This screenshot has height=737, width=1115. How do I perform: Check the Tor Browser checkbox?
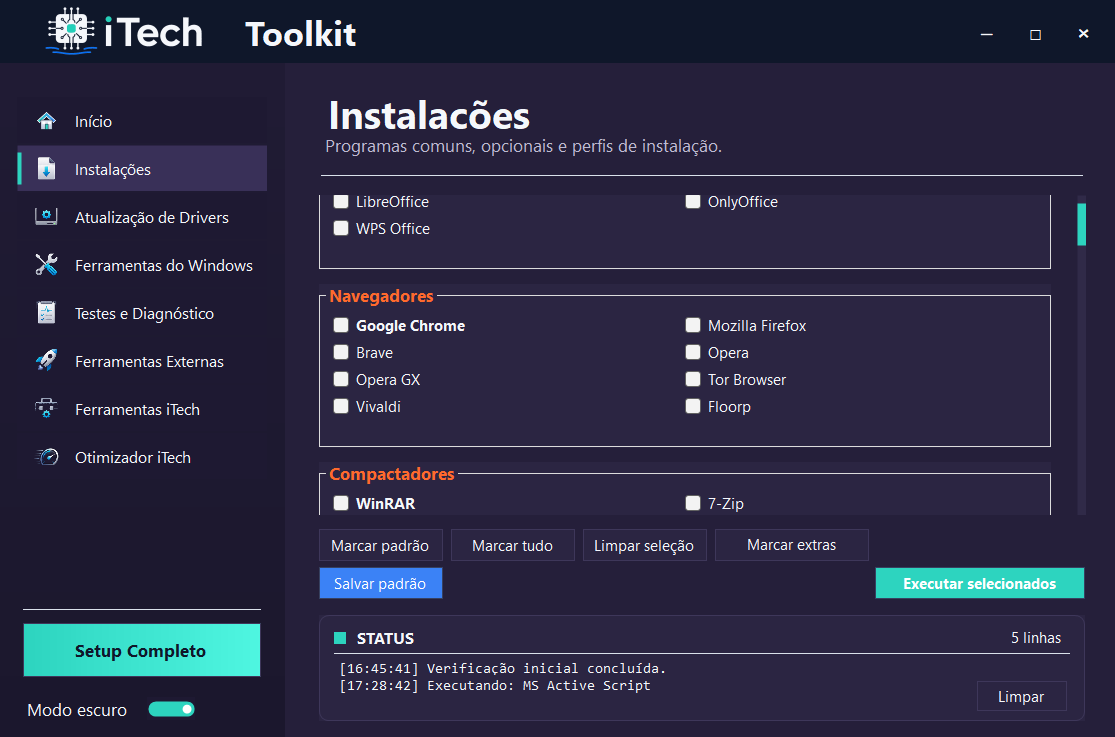693,379
